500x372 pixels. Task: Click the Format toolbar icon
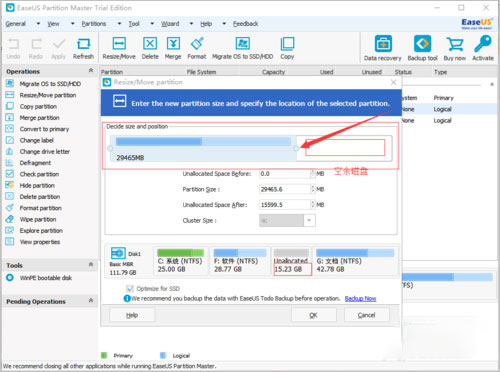point(197,44)
